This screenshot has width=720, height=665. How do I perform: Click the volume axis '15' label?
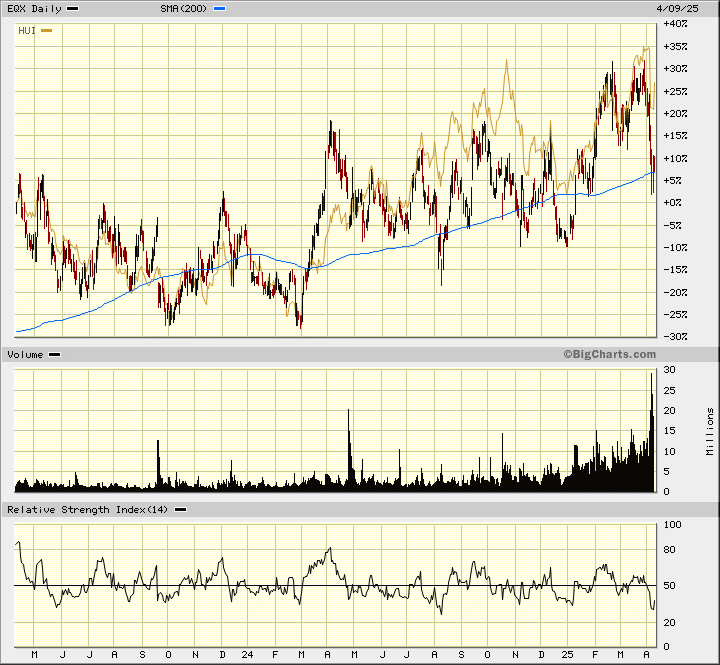tap(669, 431)
